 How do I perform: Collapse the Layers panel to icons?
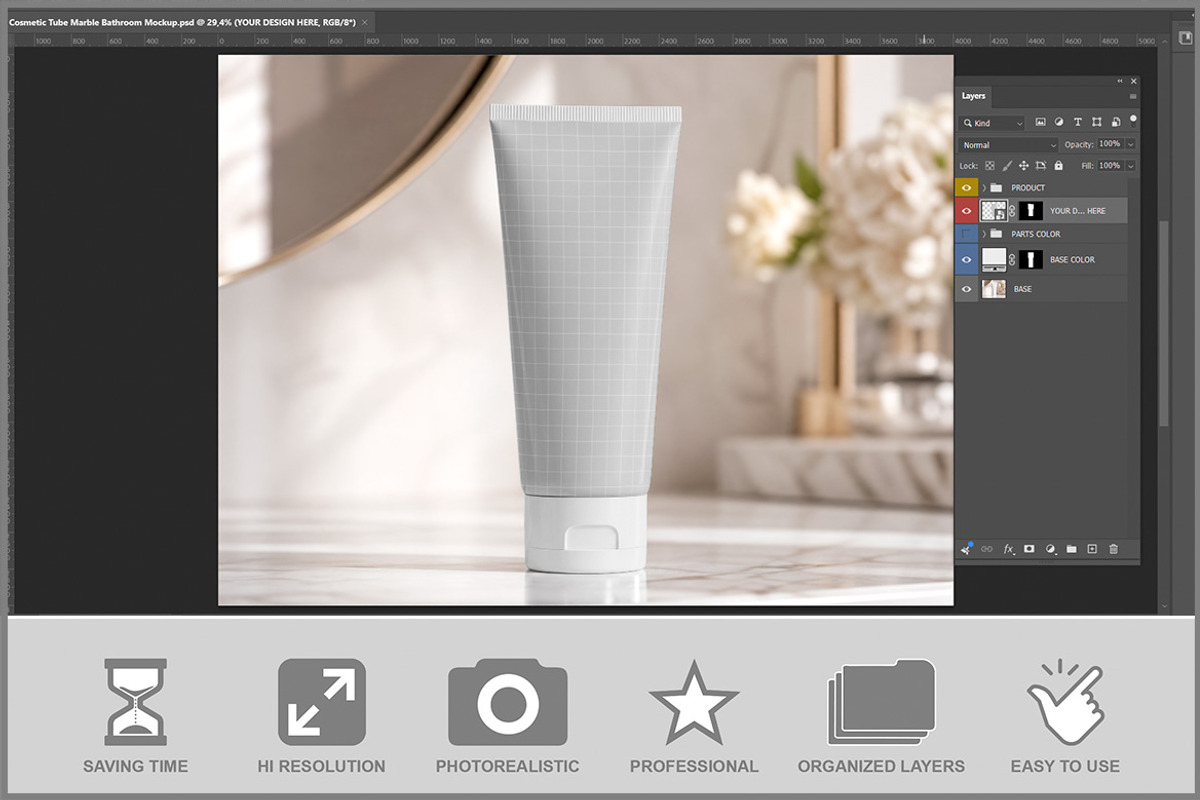(1120, 81)
